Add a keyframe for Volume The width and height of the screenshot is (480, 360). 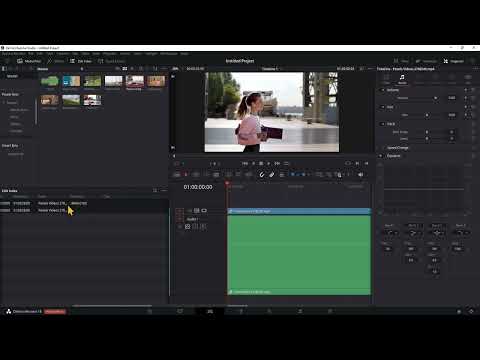tap(466, 98)
